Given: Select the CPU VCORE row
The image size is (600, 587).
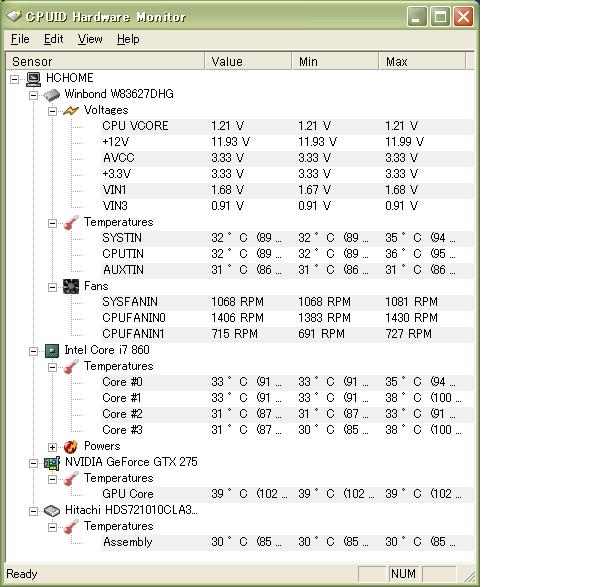Looking at the screenshot, I should pos(287,126).
